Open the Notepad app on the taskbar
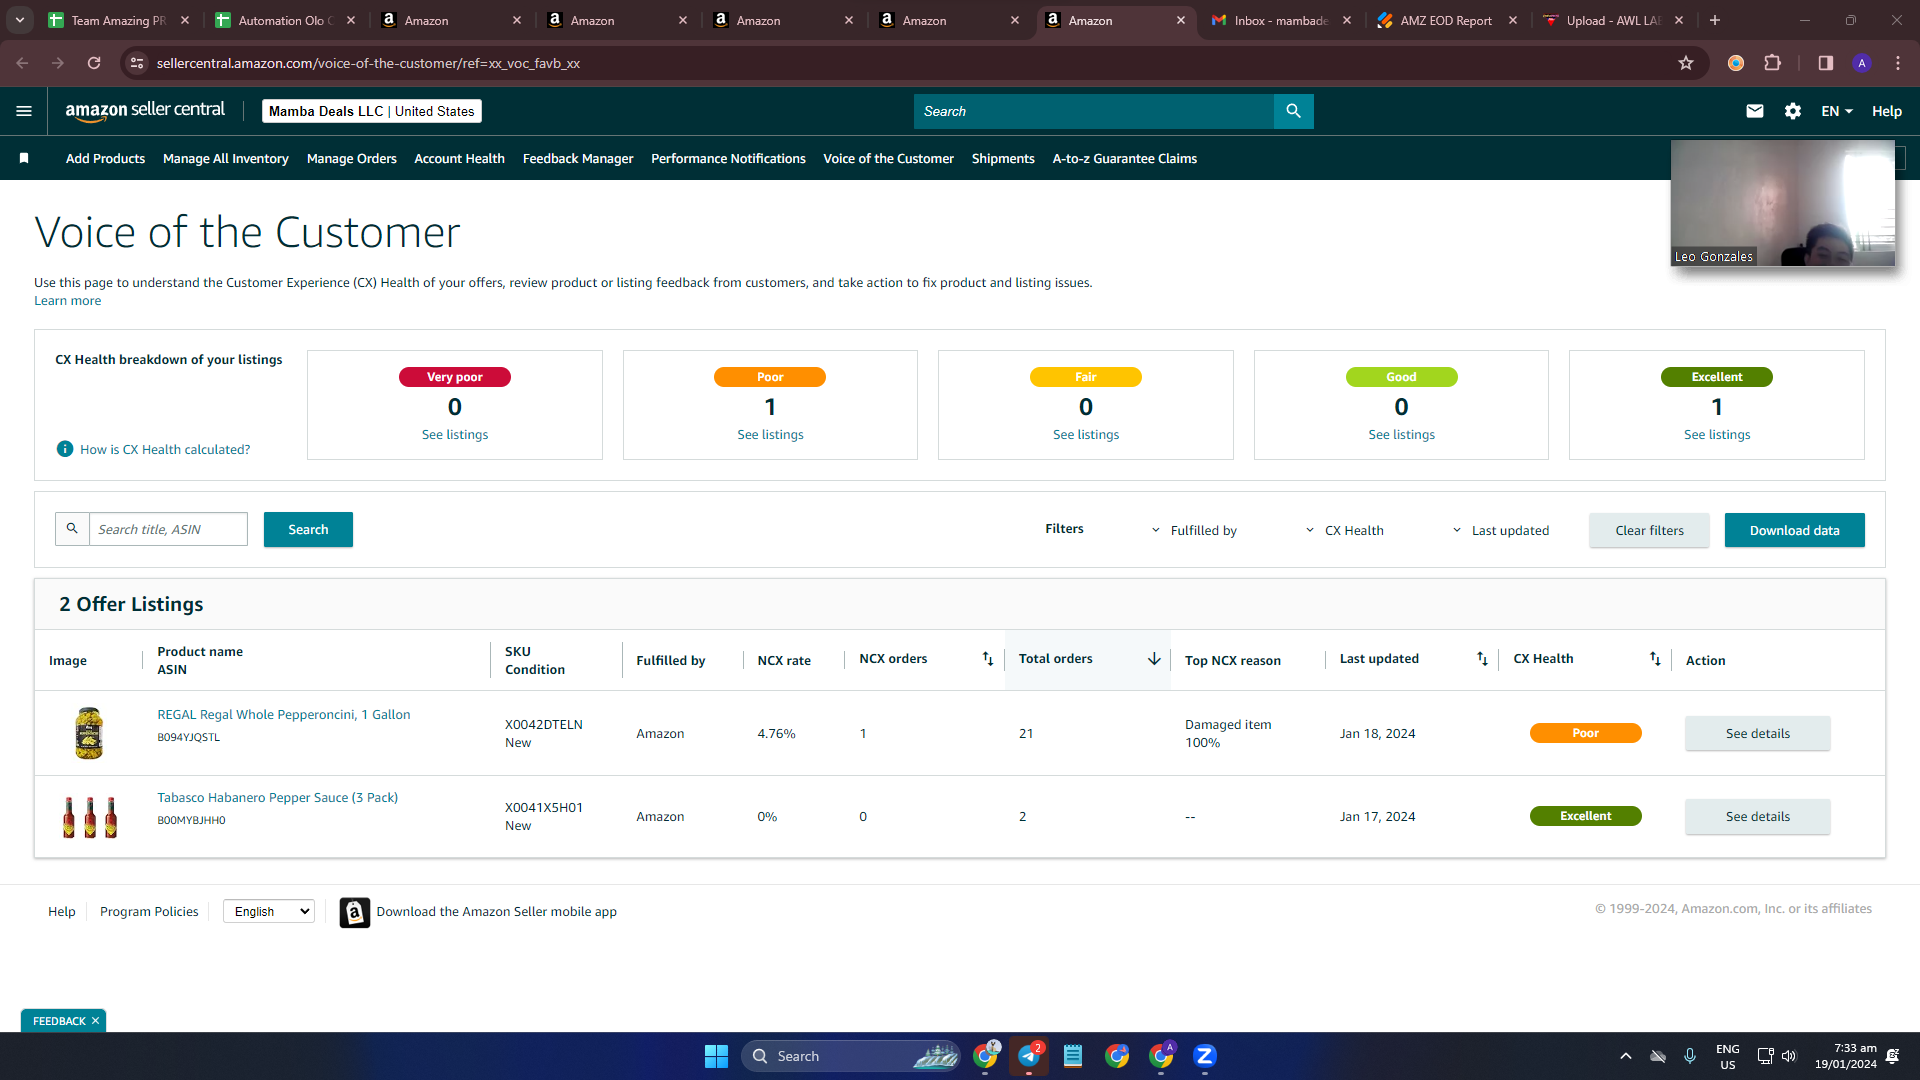The width and height of the screenshot is (1920, 1080). pyautogui.click(x=1073, y=1056)
